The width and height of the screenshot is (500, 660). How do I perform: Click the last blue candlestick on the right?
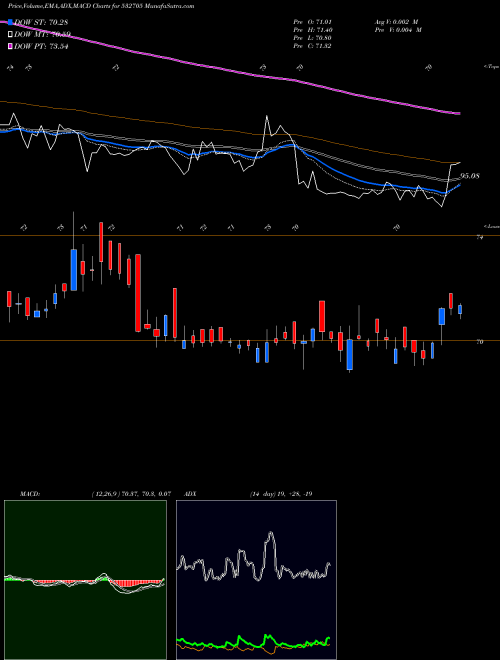[460, 309]
